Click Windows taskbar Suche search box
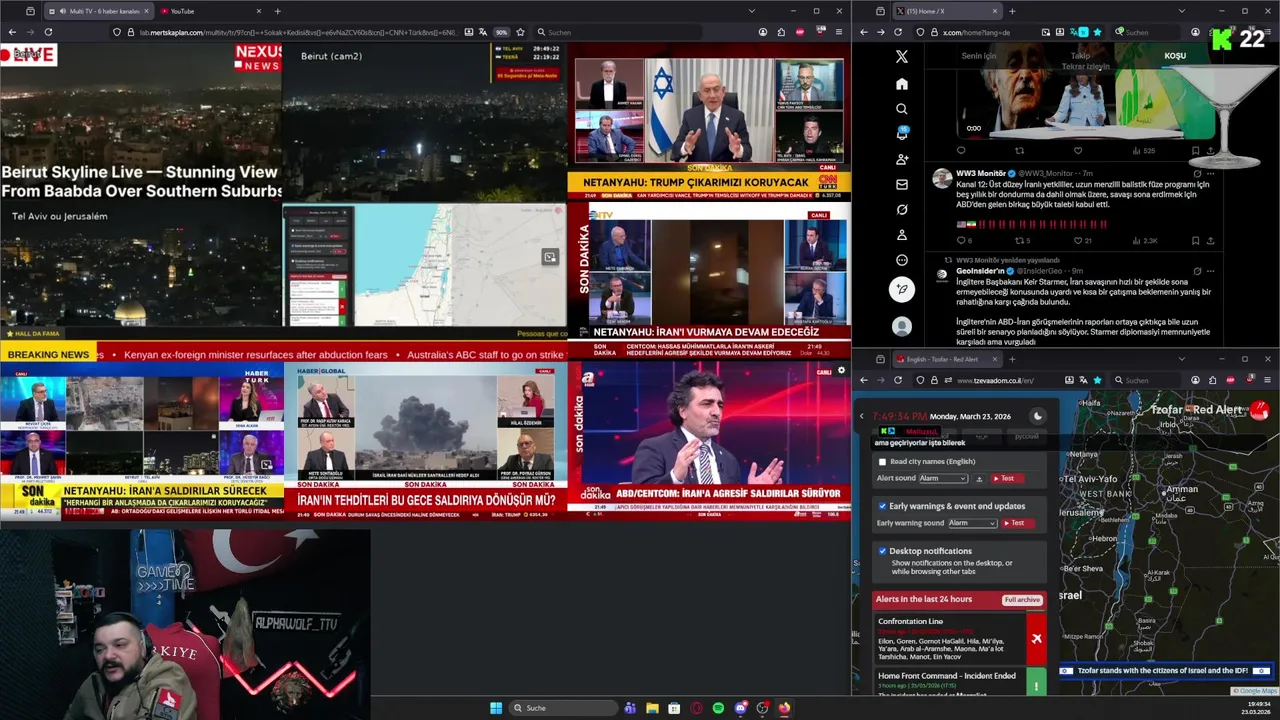The height and width of the screenshot is (720, 1280). [563, 708]
